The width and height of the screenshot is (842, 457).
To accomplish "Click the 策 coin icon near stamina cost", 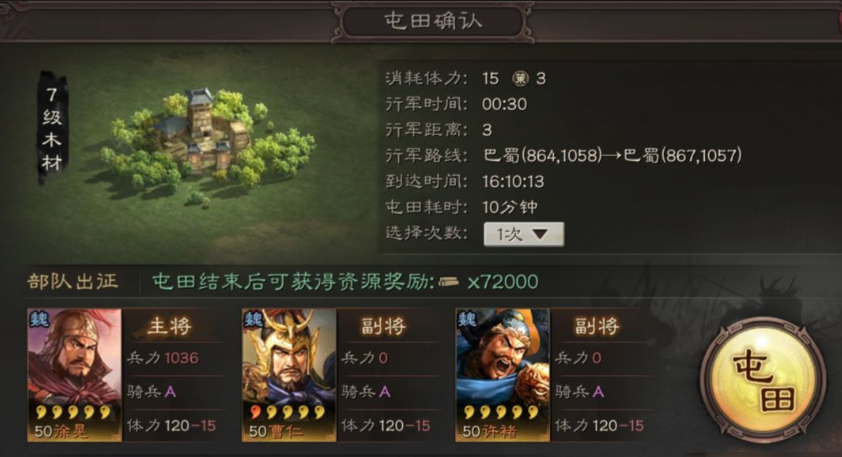I will coord(520,78).
